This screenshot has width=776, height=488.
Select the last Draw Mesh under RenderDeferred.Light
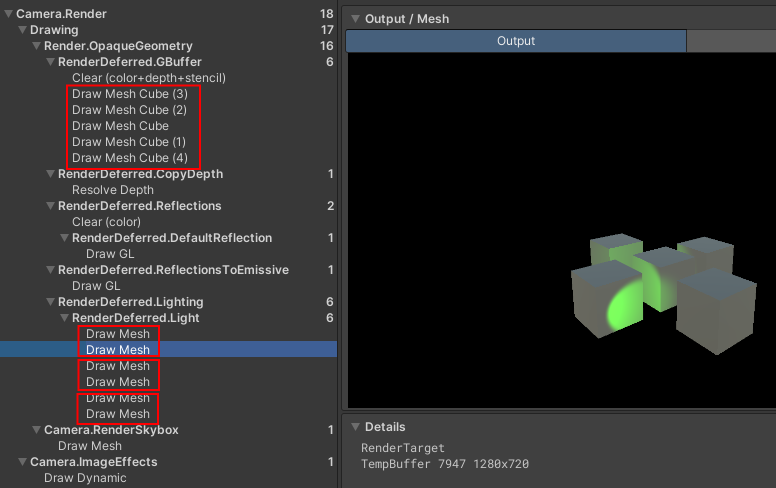(x=118, y=414)
